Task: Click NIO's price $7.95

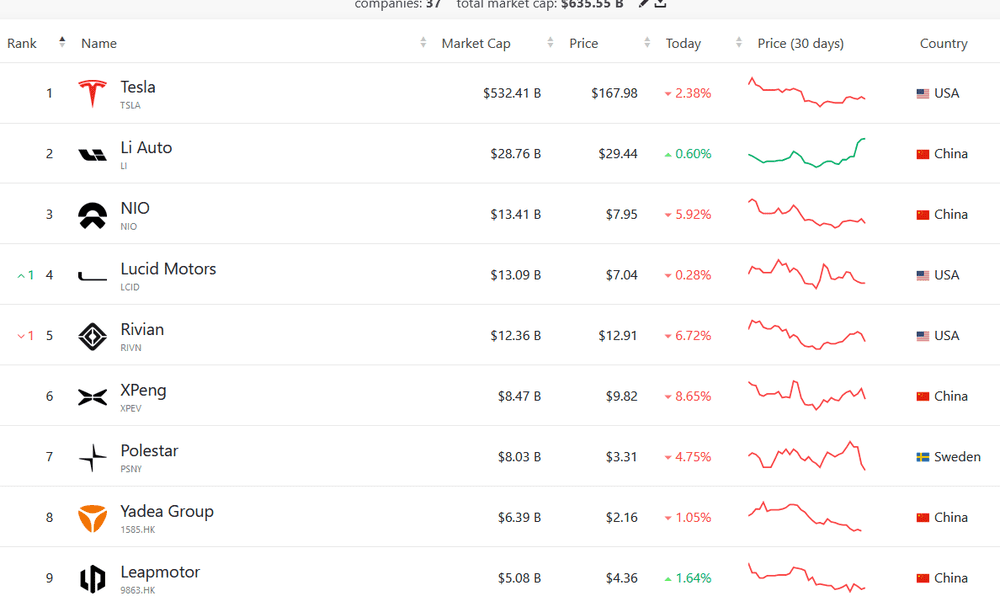Action: (622, 214)
